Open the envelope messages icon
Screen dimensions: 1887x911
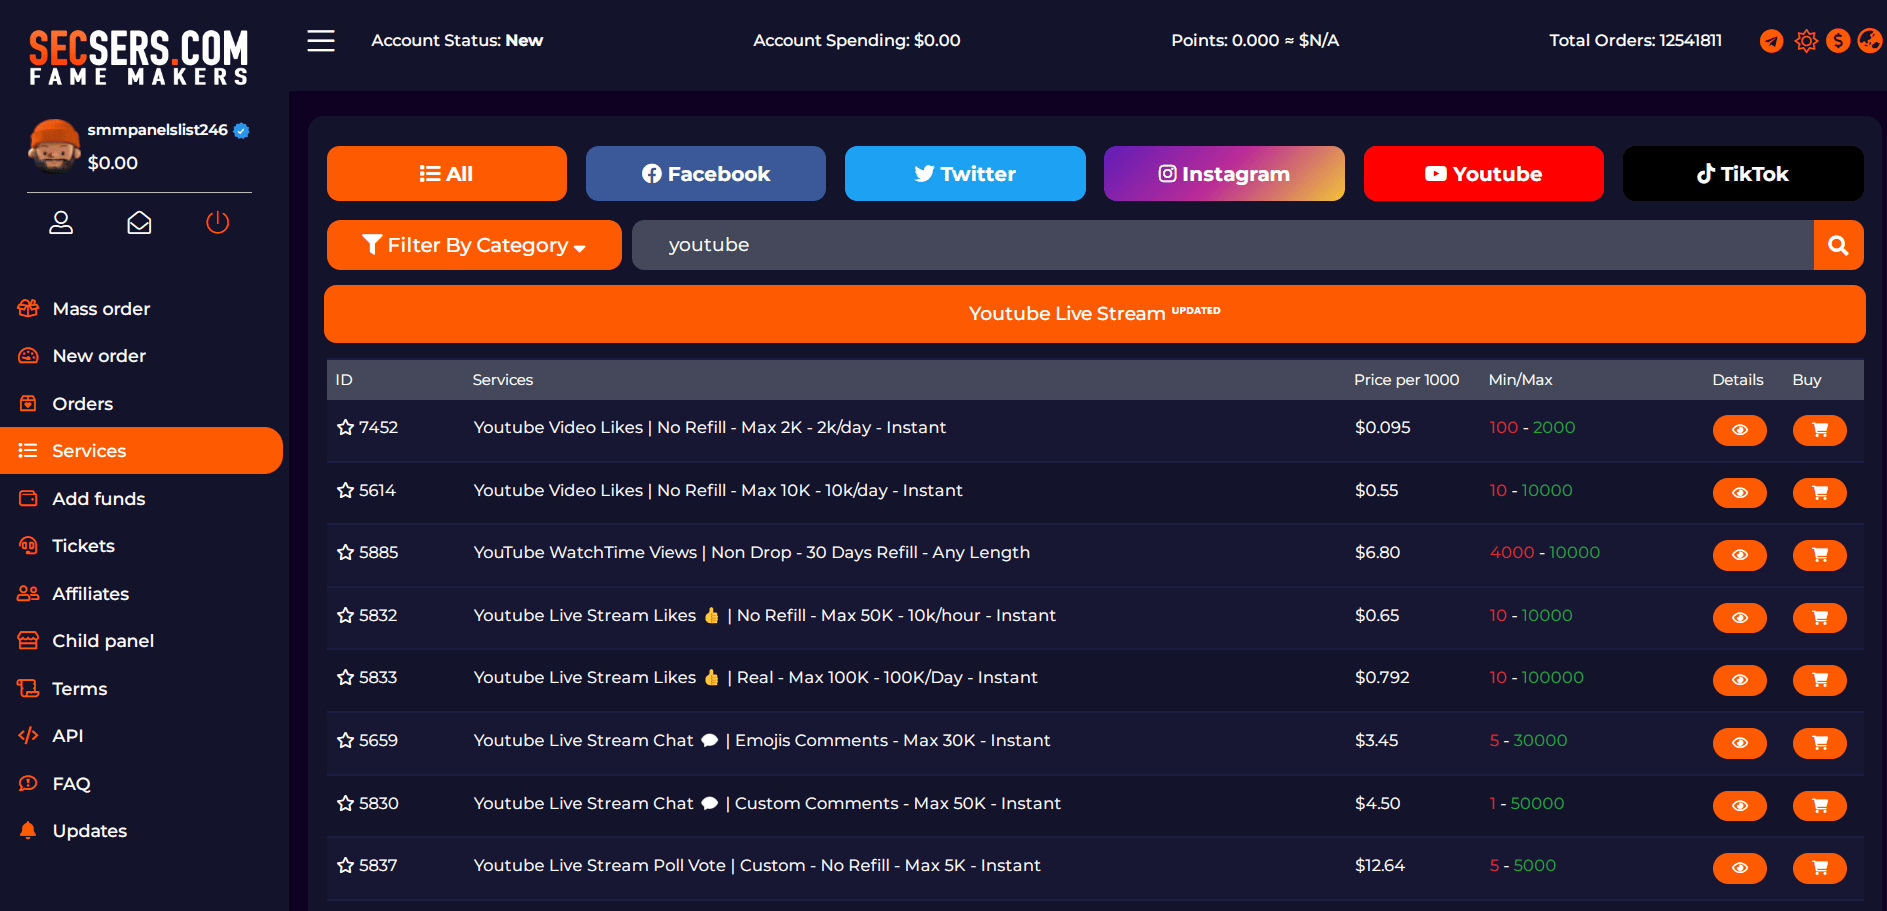pos(139,223)
